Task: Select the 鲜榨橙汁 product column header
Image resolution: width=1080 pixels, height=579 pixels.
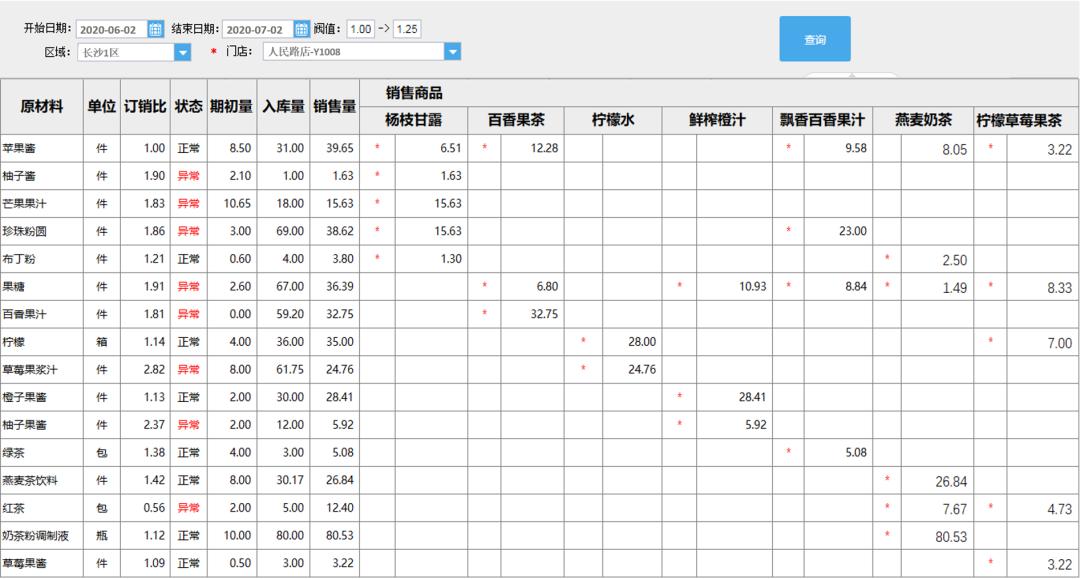Action: [717, 120]
